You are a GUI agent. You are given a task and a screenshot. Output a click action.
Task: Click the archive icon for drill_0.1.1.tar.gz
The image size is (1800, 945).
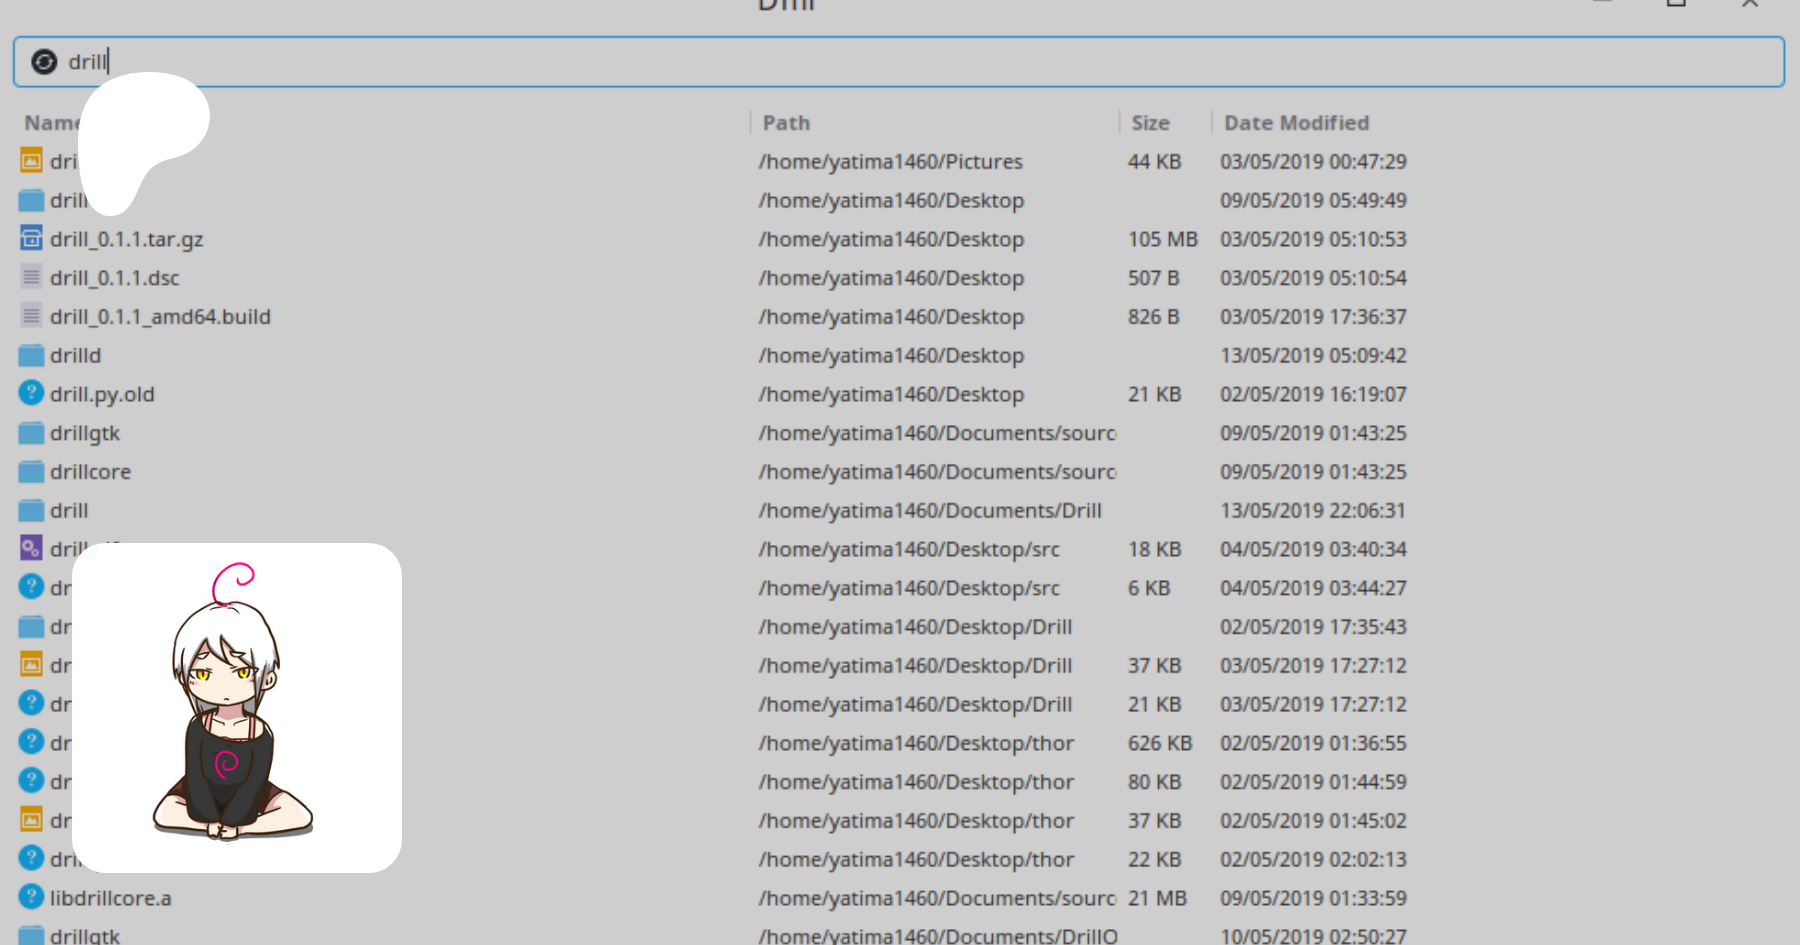pyautogui.click(x=31, y=238)
